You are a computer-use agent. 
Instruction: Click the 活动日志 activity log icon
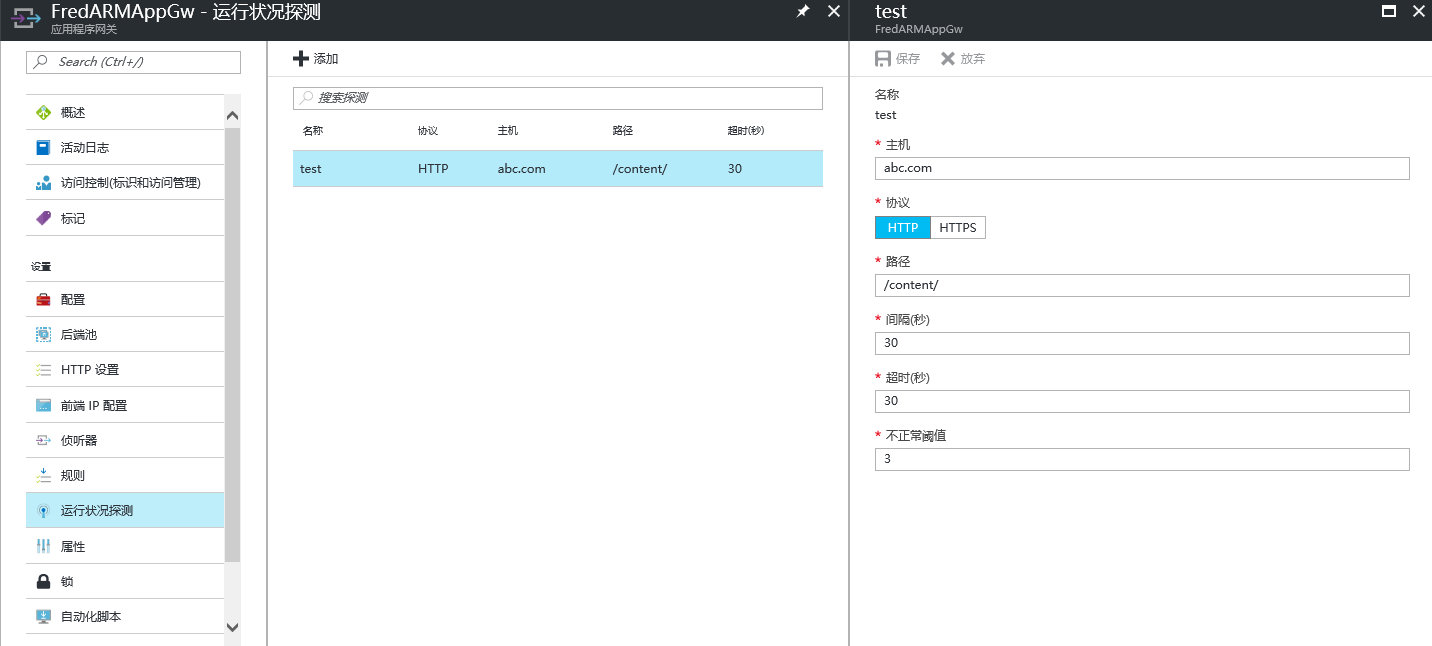point(43,147)
